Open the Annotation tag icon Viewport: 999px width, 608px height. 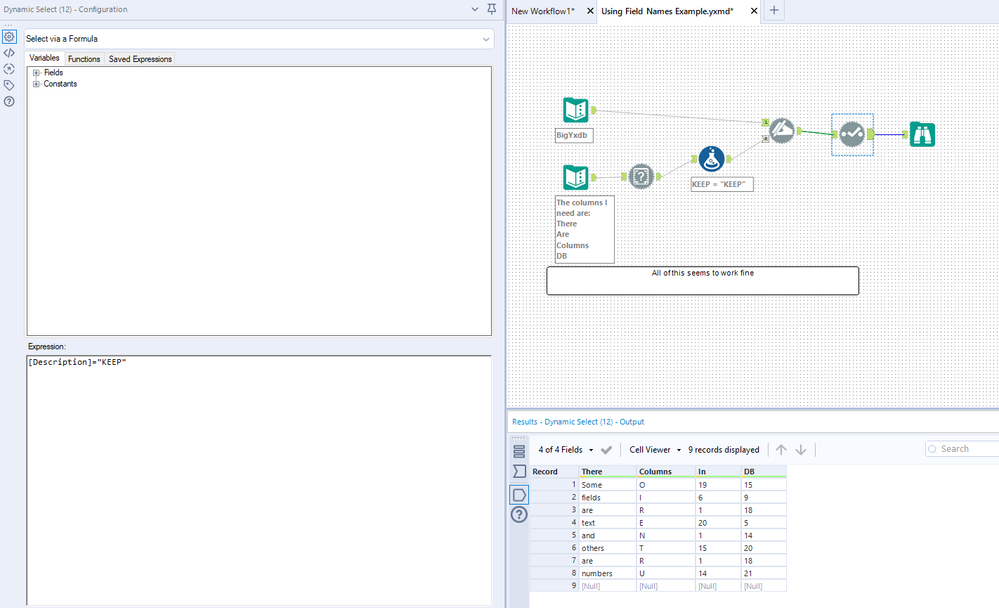point(9,85)
